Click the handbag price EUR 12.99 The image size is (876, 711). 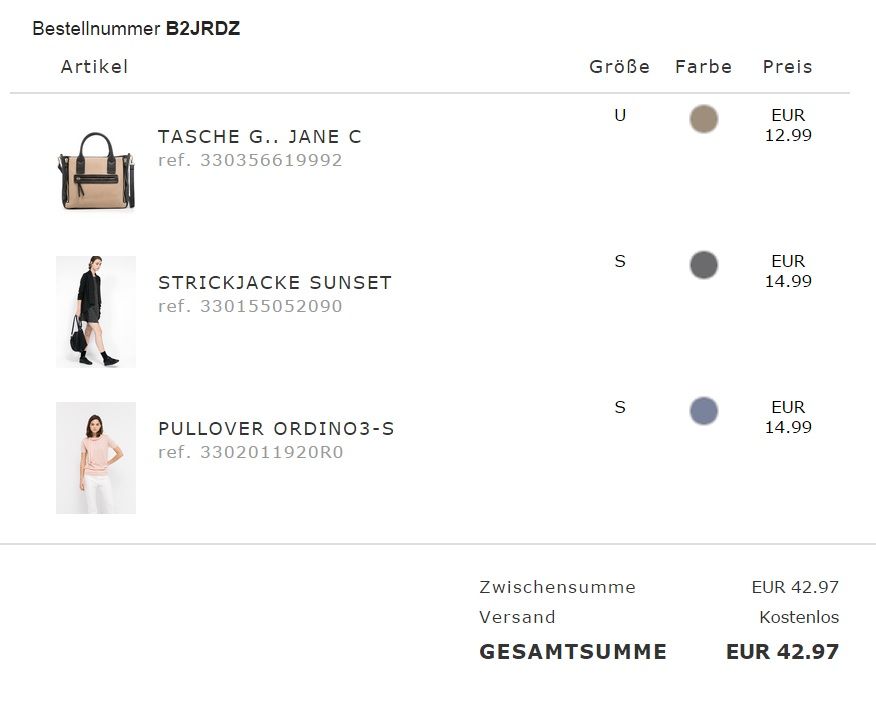point(788,125)
